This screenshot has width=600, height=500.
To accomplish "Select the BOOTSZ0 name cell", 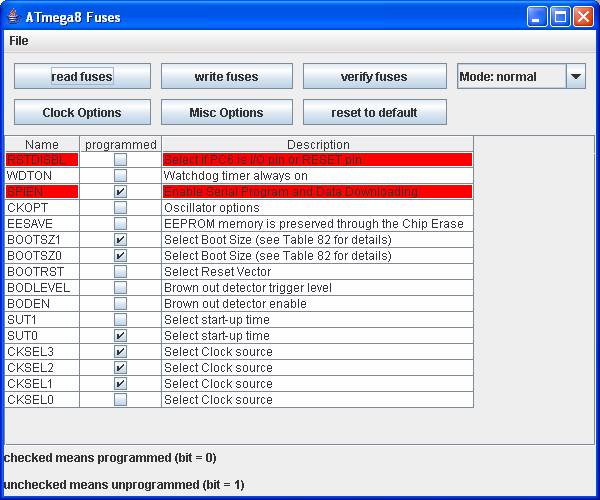I will (42, 256).
